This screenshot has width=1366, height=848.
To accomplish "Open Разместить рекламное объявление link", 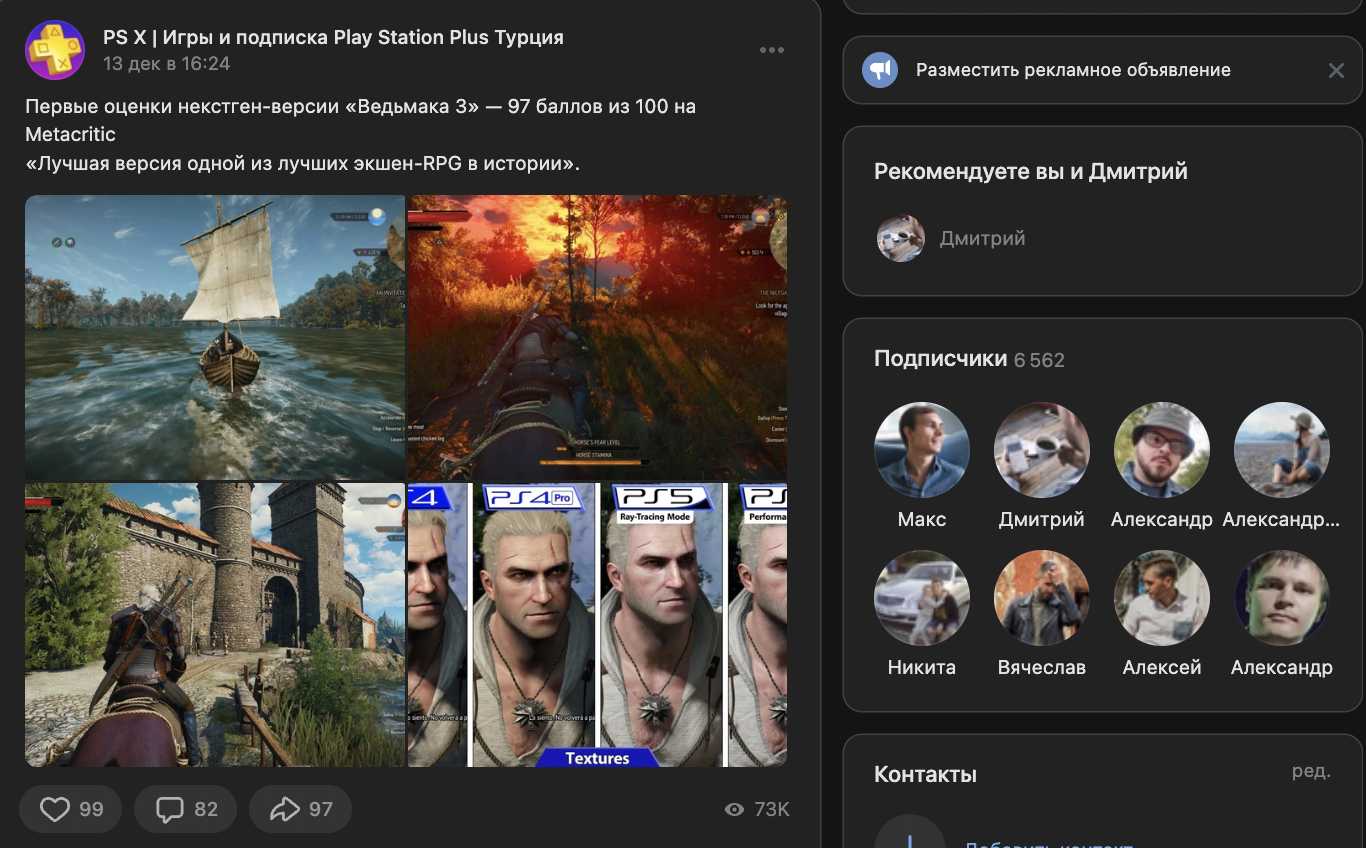I will [1073, 70].
